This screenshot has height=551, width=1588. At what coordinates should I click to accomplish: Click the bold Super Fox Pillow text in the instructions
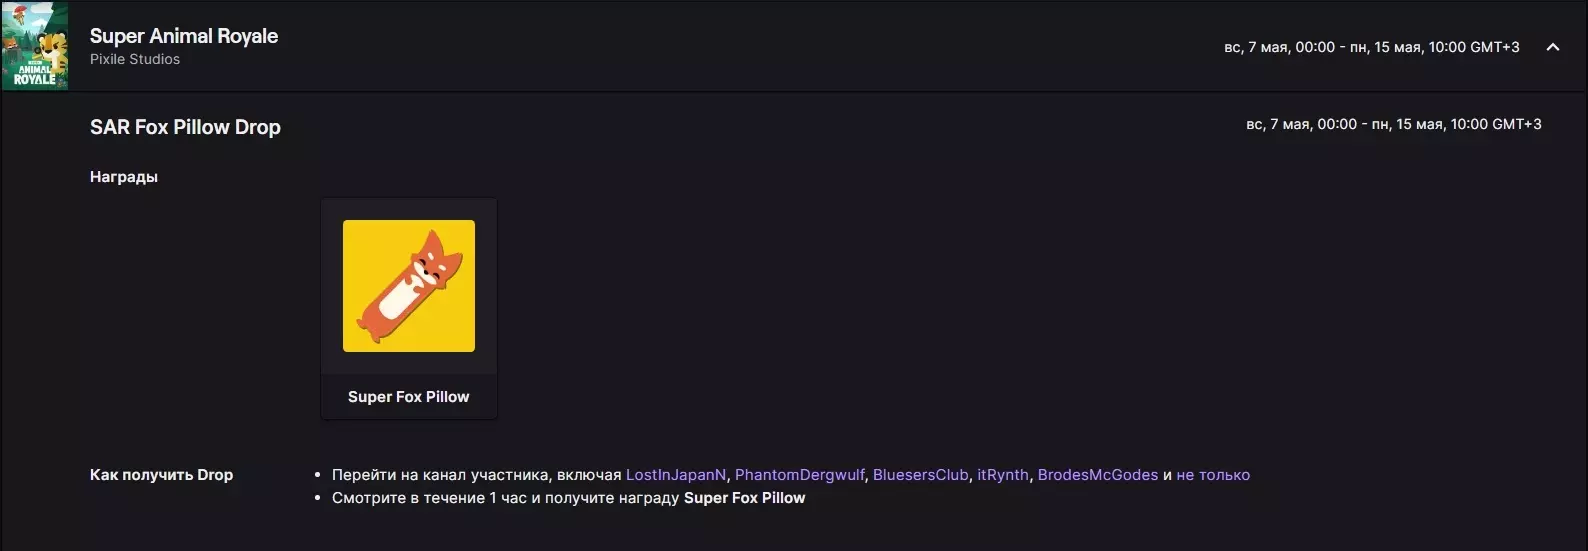coord(744,498)
